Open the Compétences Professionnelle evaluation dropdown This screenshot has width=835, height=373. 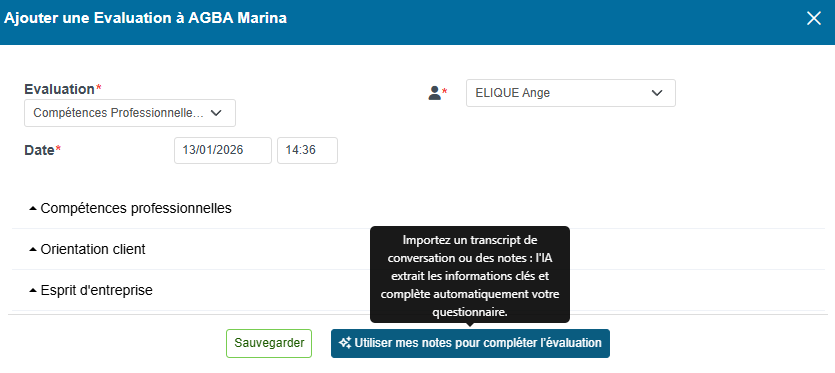point(130,113)
